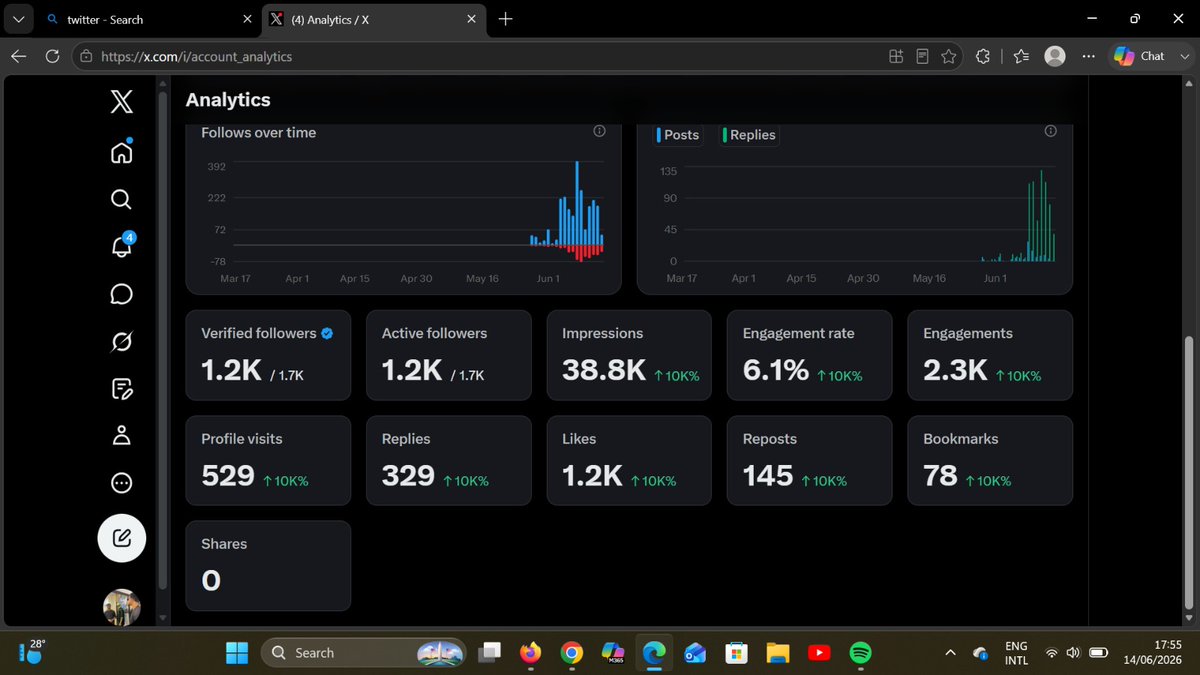Screen dimensions: 1200x675
Task: Click the white compose post button
Action: pyautogui.click(x=122, y=538)
